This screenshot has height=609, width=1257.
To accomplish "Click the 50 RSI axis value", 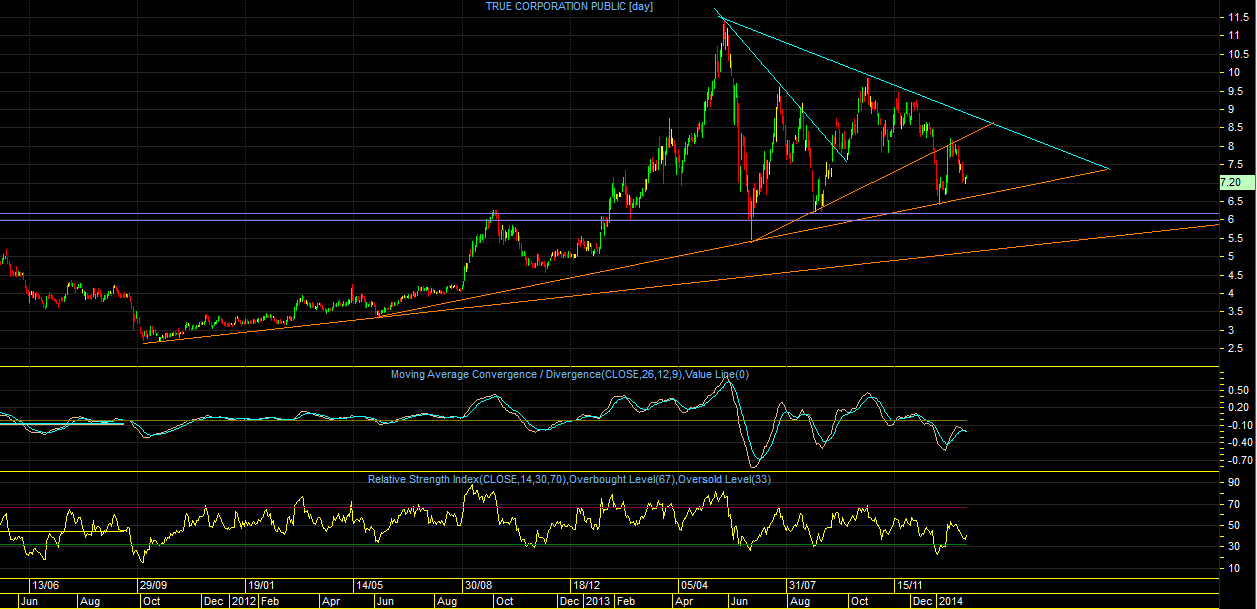I will click(x=1233, y=524).
